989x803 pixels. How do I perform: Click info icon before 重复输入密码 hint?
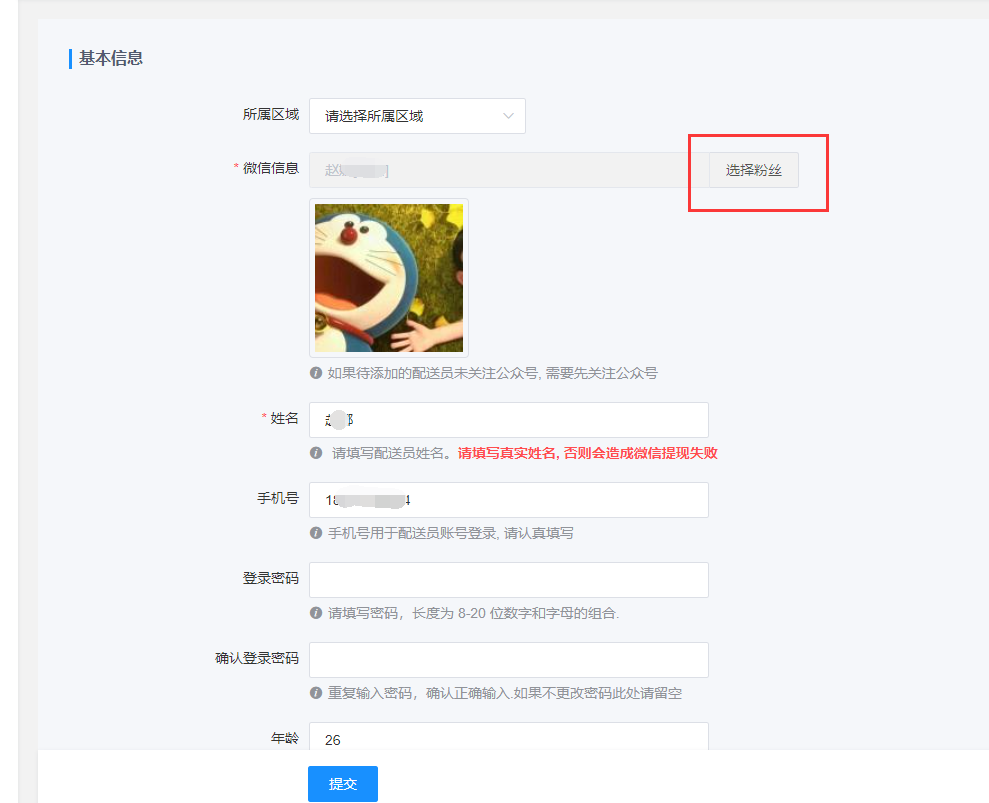click(x=316, y=693)
